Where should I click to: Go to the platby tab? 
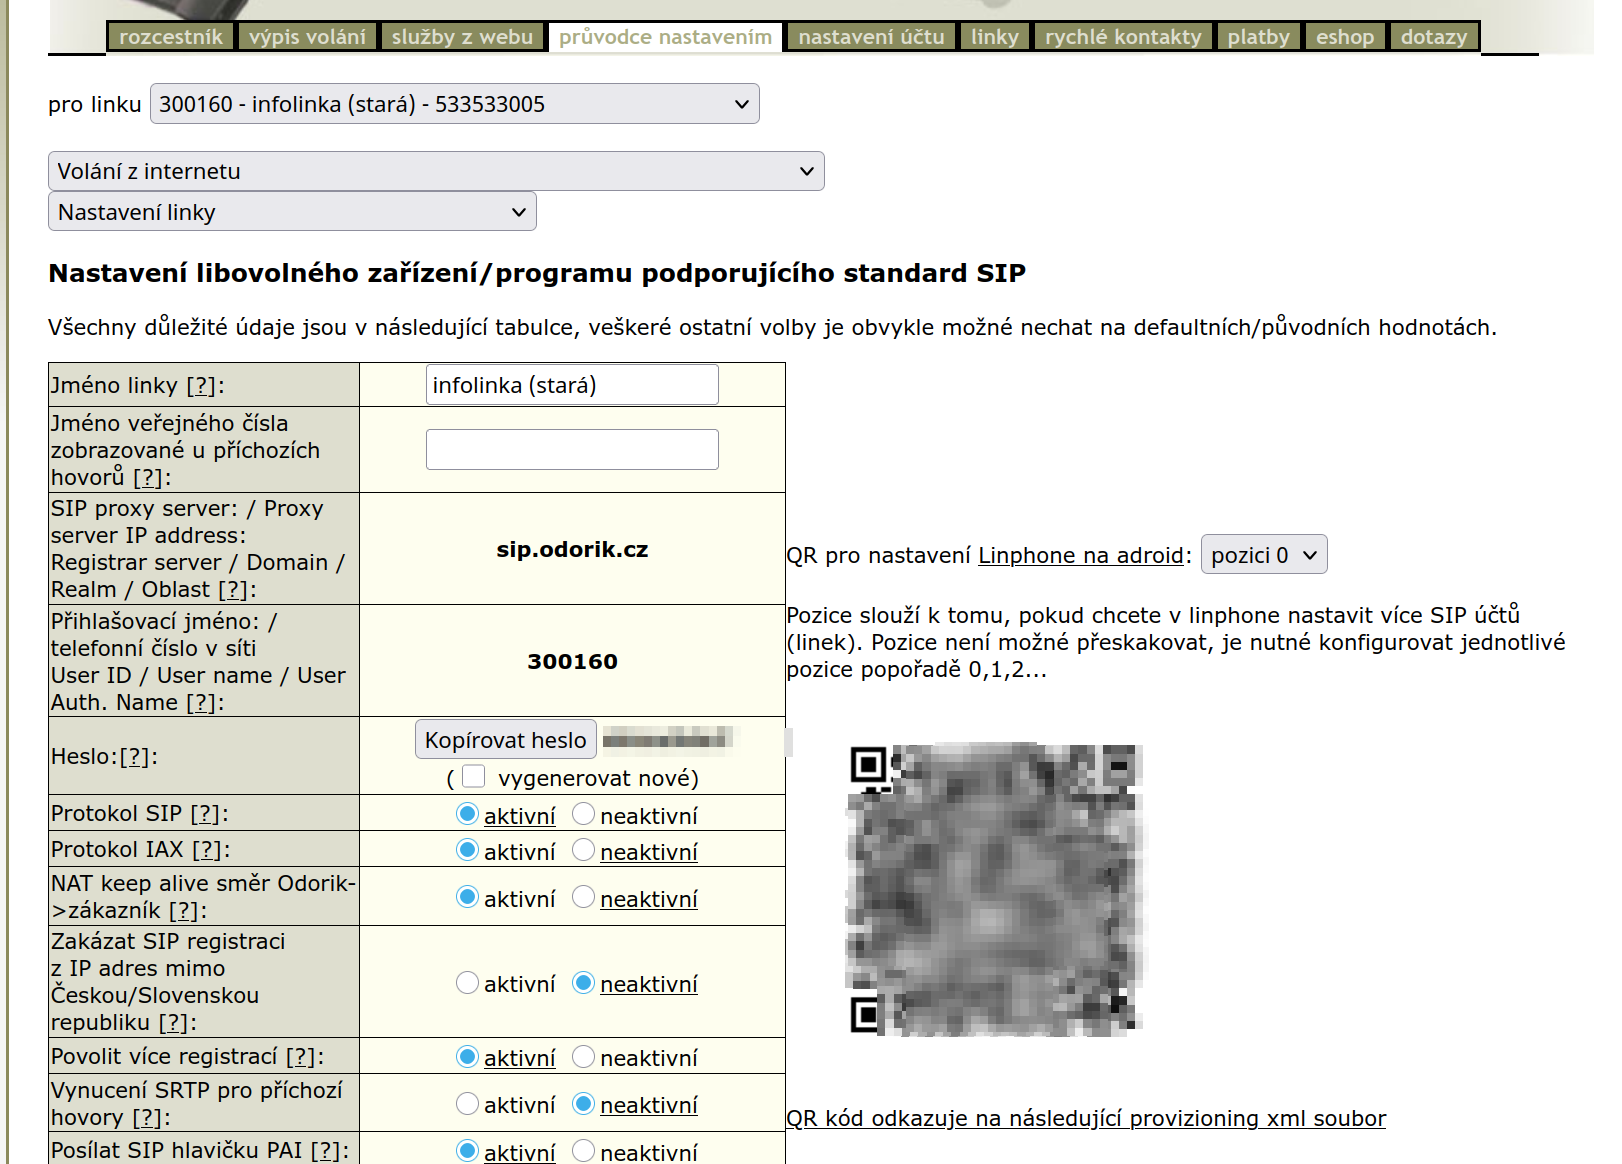click(1258, 37)
